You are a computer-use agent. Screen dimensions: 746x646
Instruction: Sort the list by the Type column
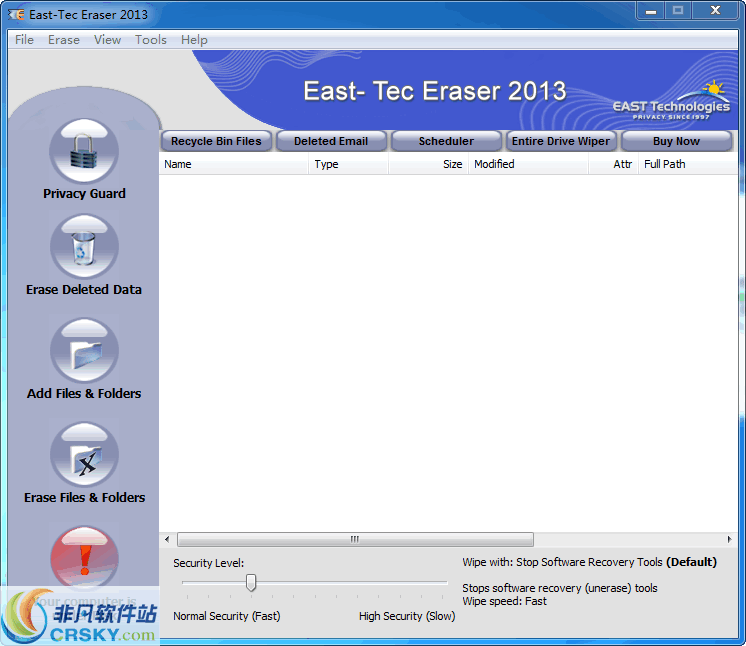[349, 164]
